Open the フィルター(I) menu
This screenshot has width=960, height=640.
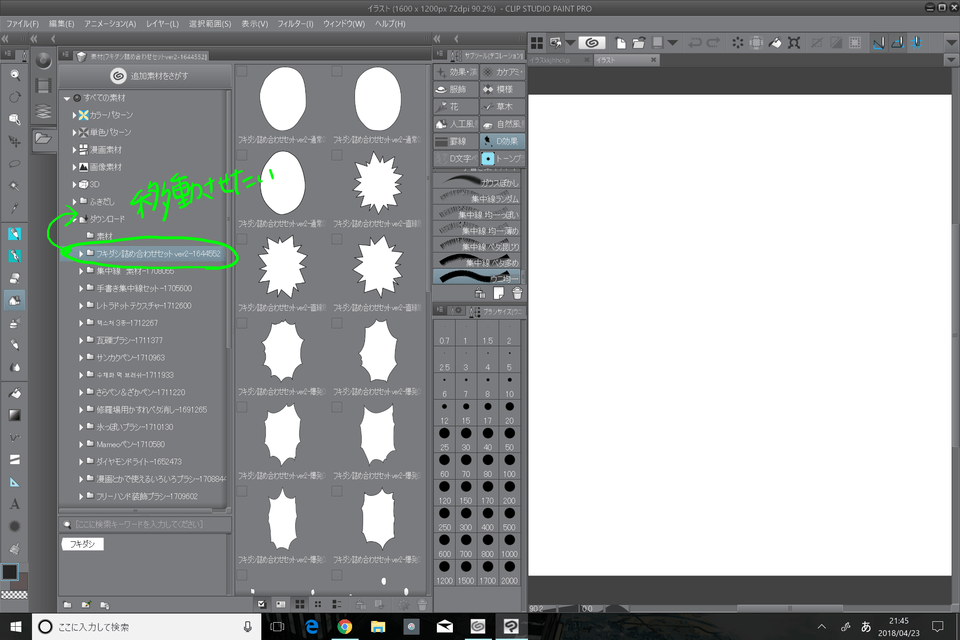(x=294, y=23)
